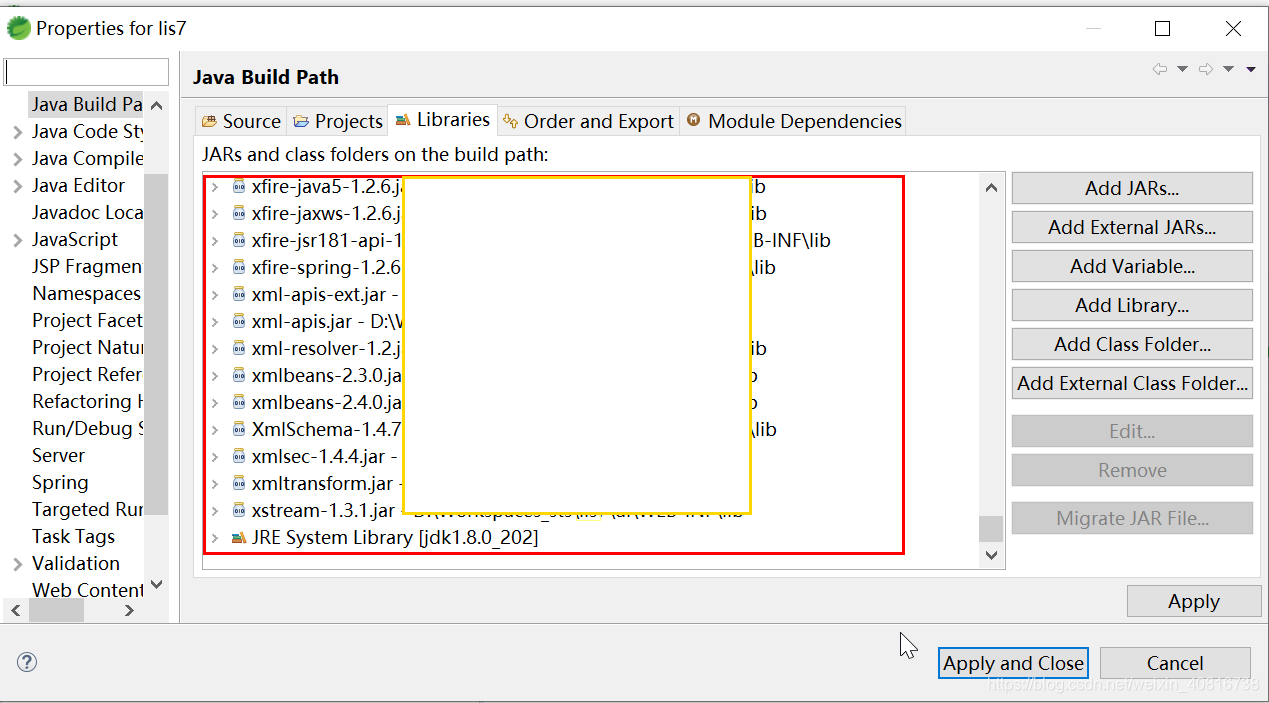This screenshot has height=703, width=1269.
Task: Click the jar icon of xml-apis-ext.jar
Action: 239,294
